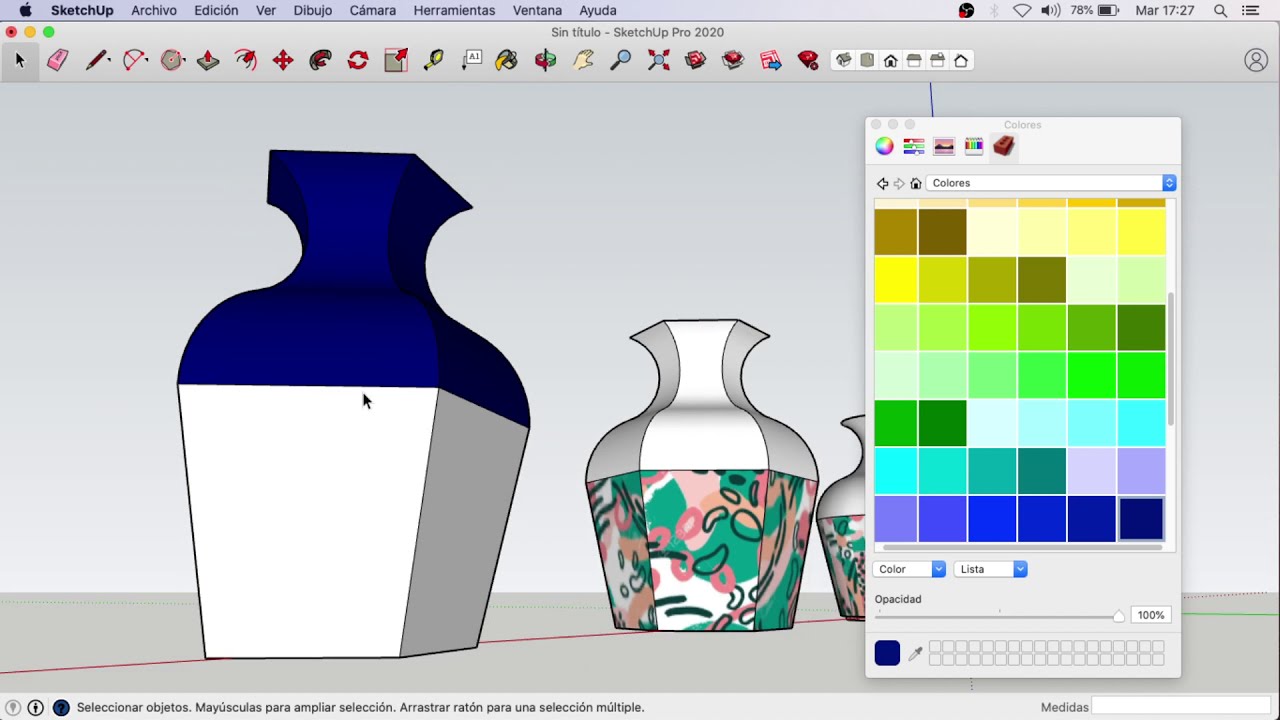Image resolution: width=1280 pixels, height=720 pixels.
Task: Go back in Colores panel
Action: (x=882, y=183)
